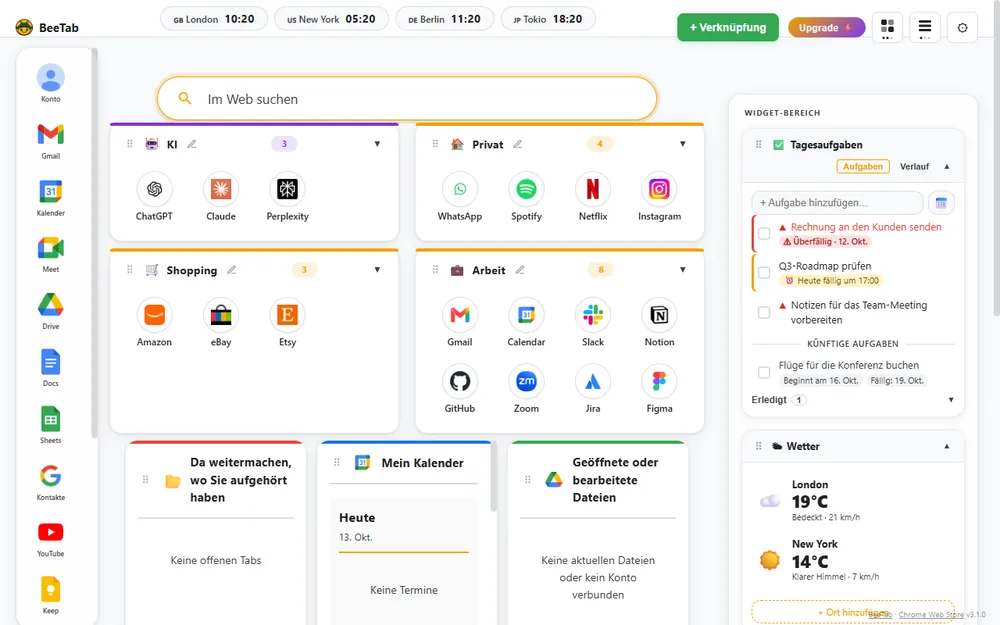Collapse the Privat group arrow

coord(682,144)
